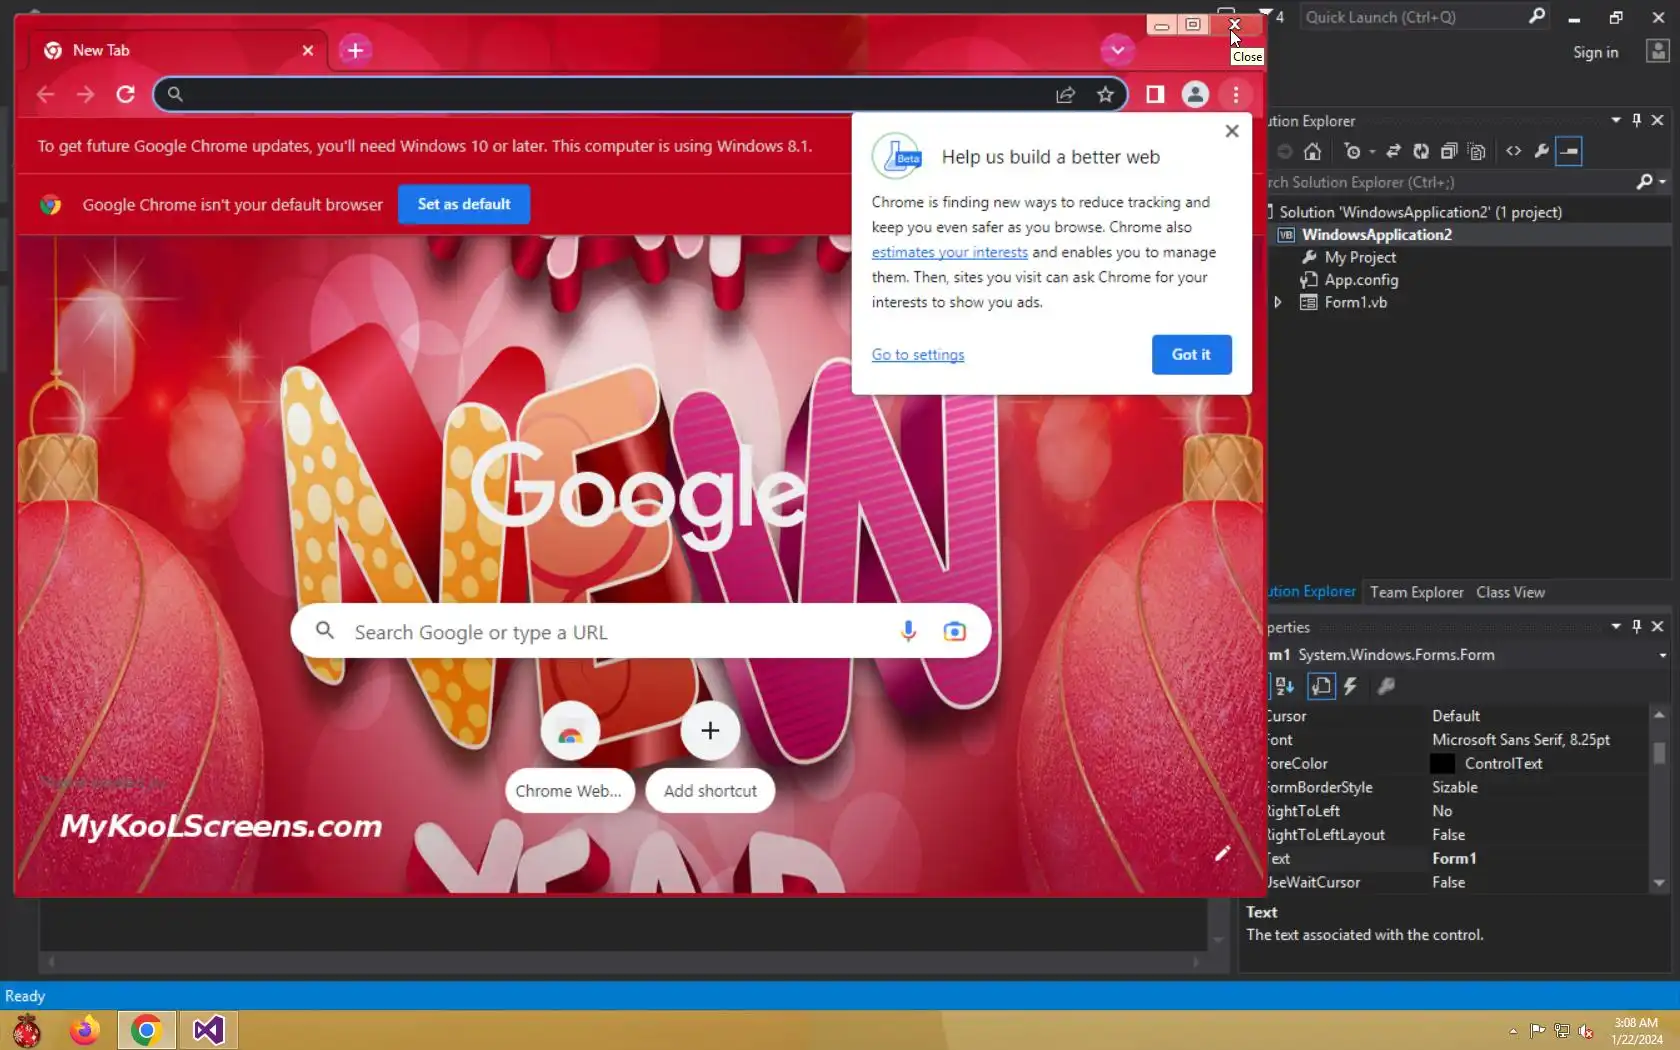Viewport: 1680px width, 1050px height.
Task: Select App.config file
Action: 1361,280
